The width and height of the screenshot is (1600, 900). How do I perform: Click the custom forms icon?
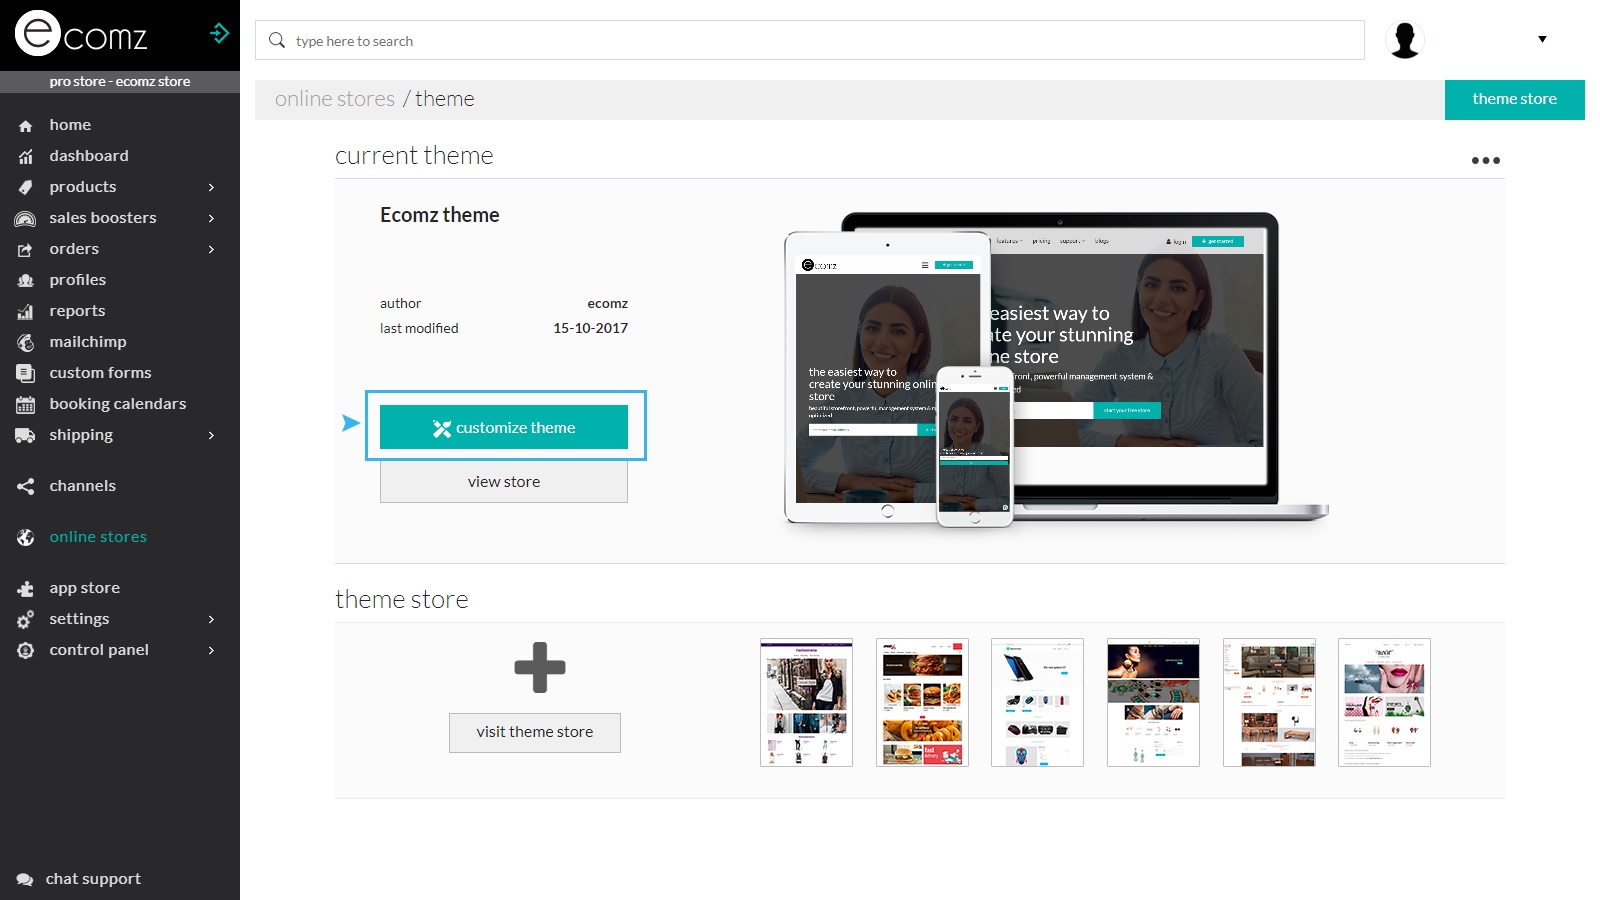(26, 374)
